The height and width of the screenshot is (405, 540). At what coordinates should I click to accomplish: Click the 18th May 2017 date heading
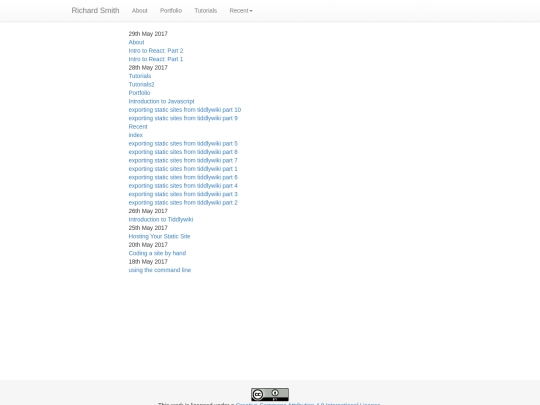(148, 262)
